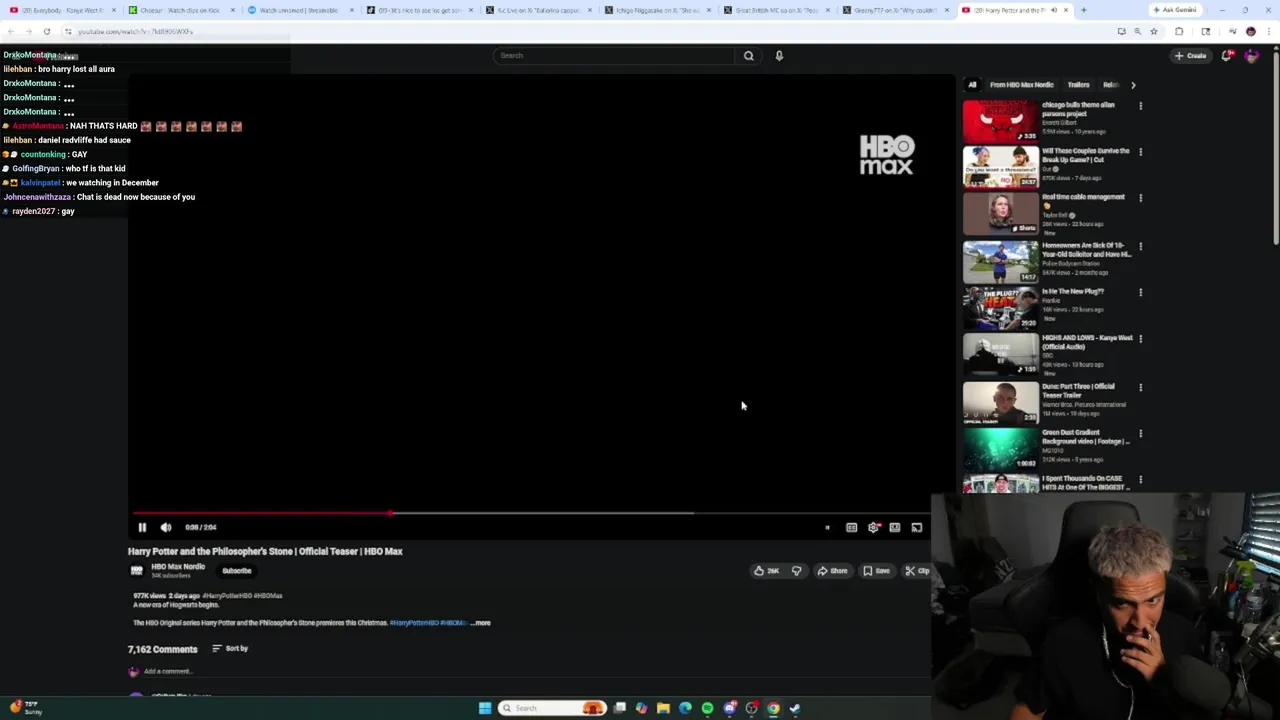Open YouTube notifications bell
This screenshot has width=1280, height=720.
[x=1226, y=56]
